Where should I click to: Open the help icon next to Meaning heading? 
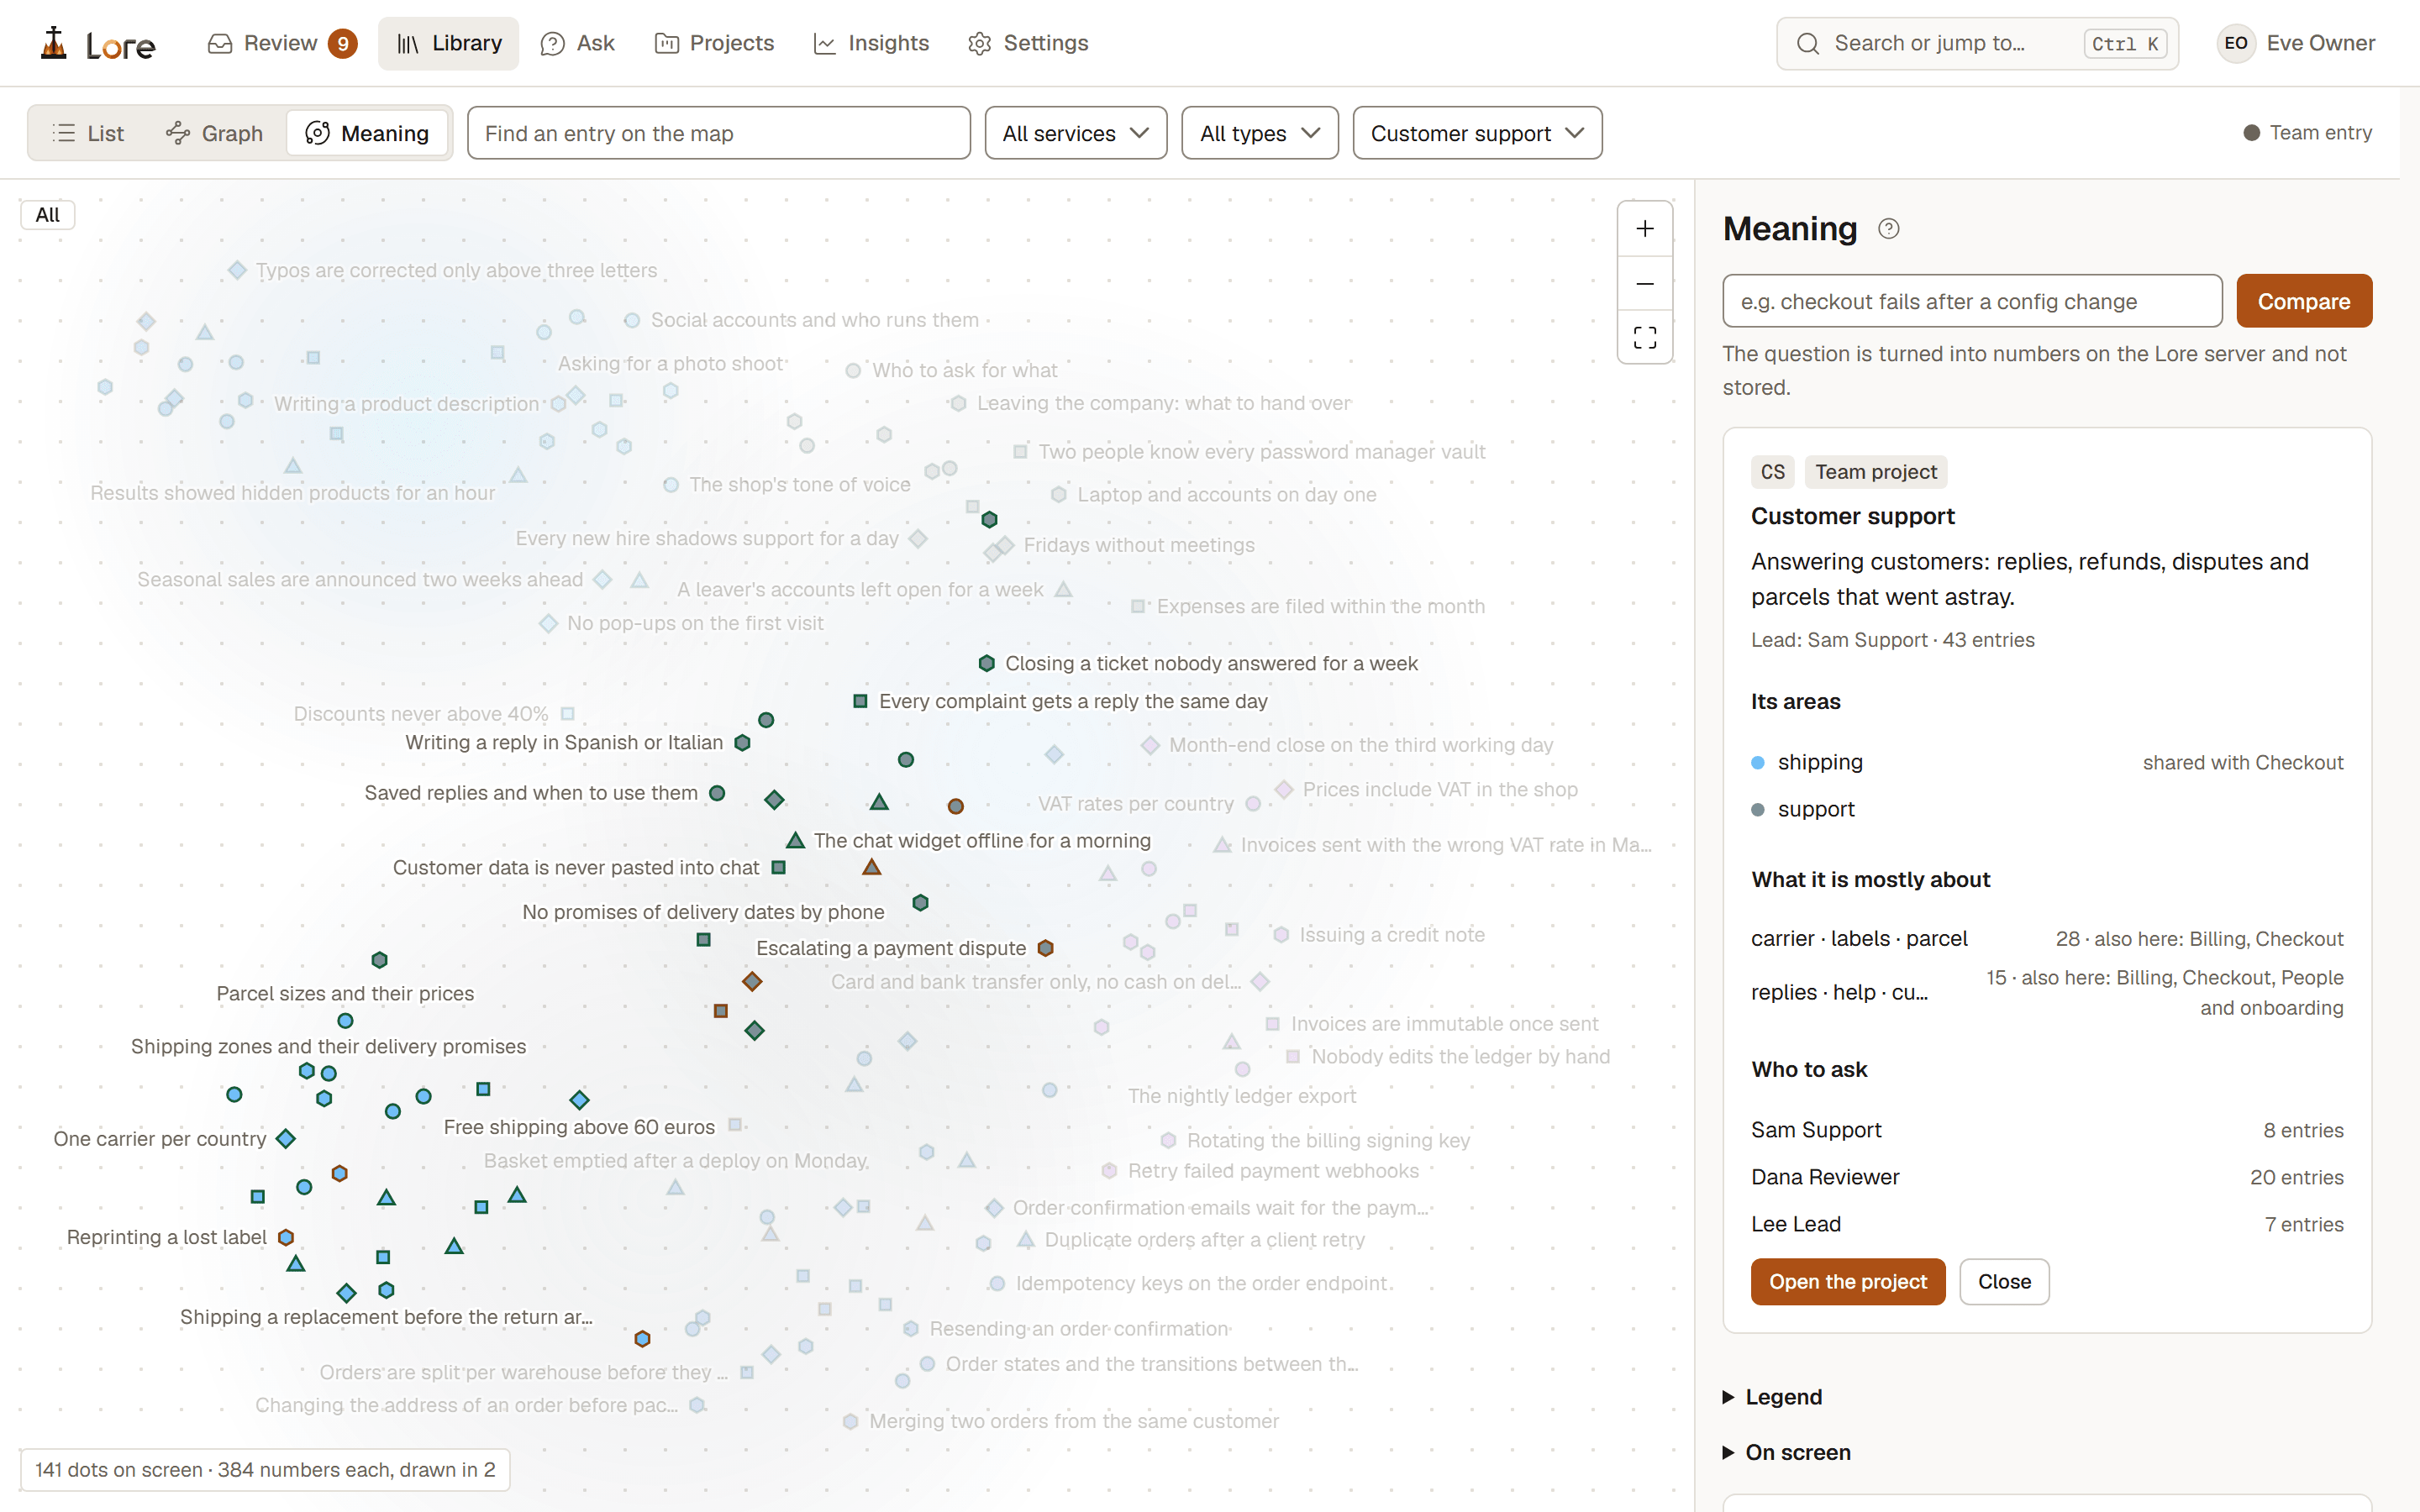coord(1888,229)
